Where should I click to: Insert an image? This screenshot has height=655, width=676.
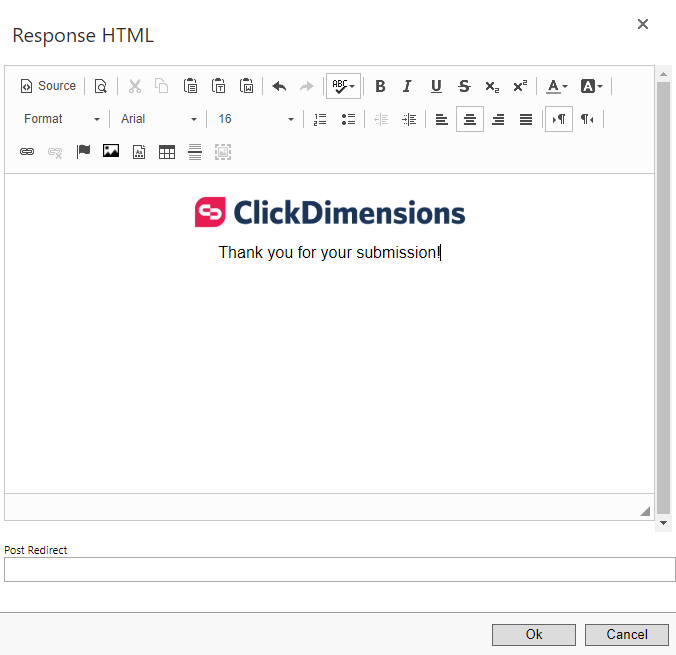(x=111, y=152)
